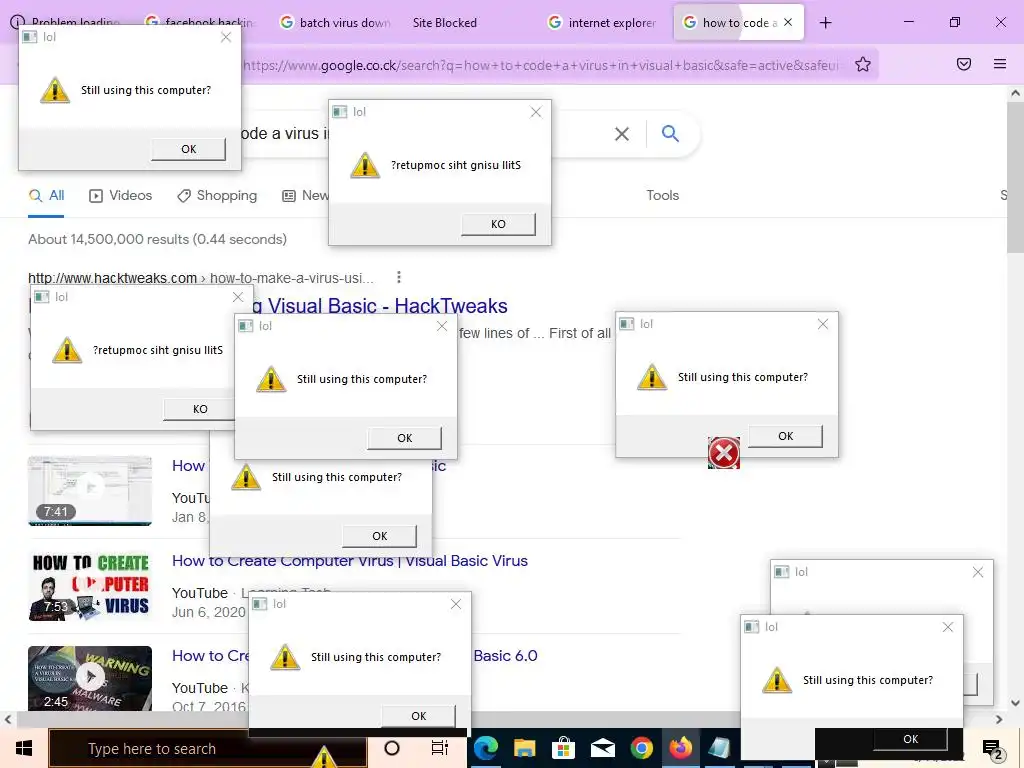Click the horizontal scrollbar left arrow
This screenshot has height=768, width=1024.
8,719
